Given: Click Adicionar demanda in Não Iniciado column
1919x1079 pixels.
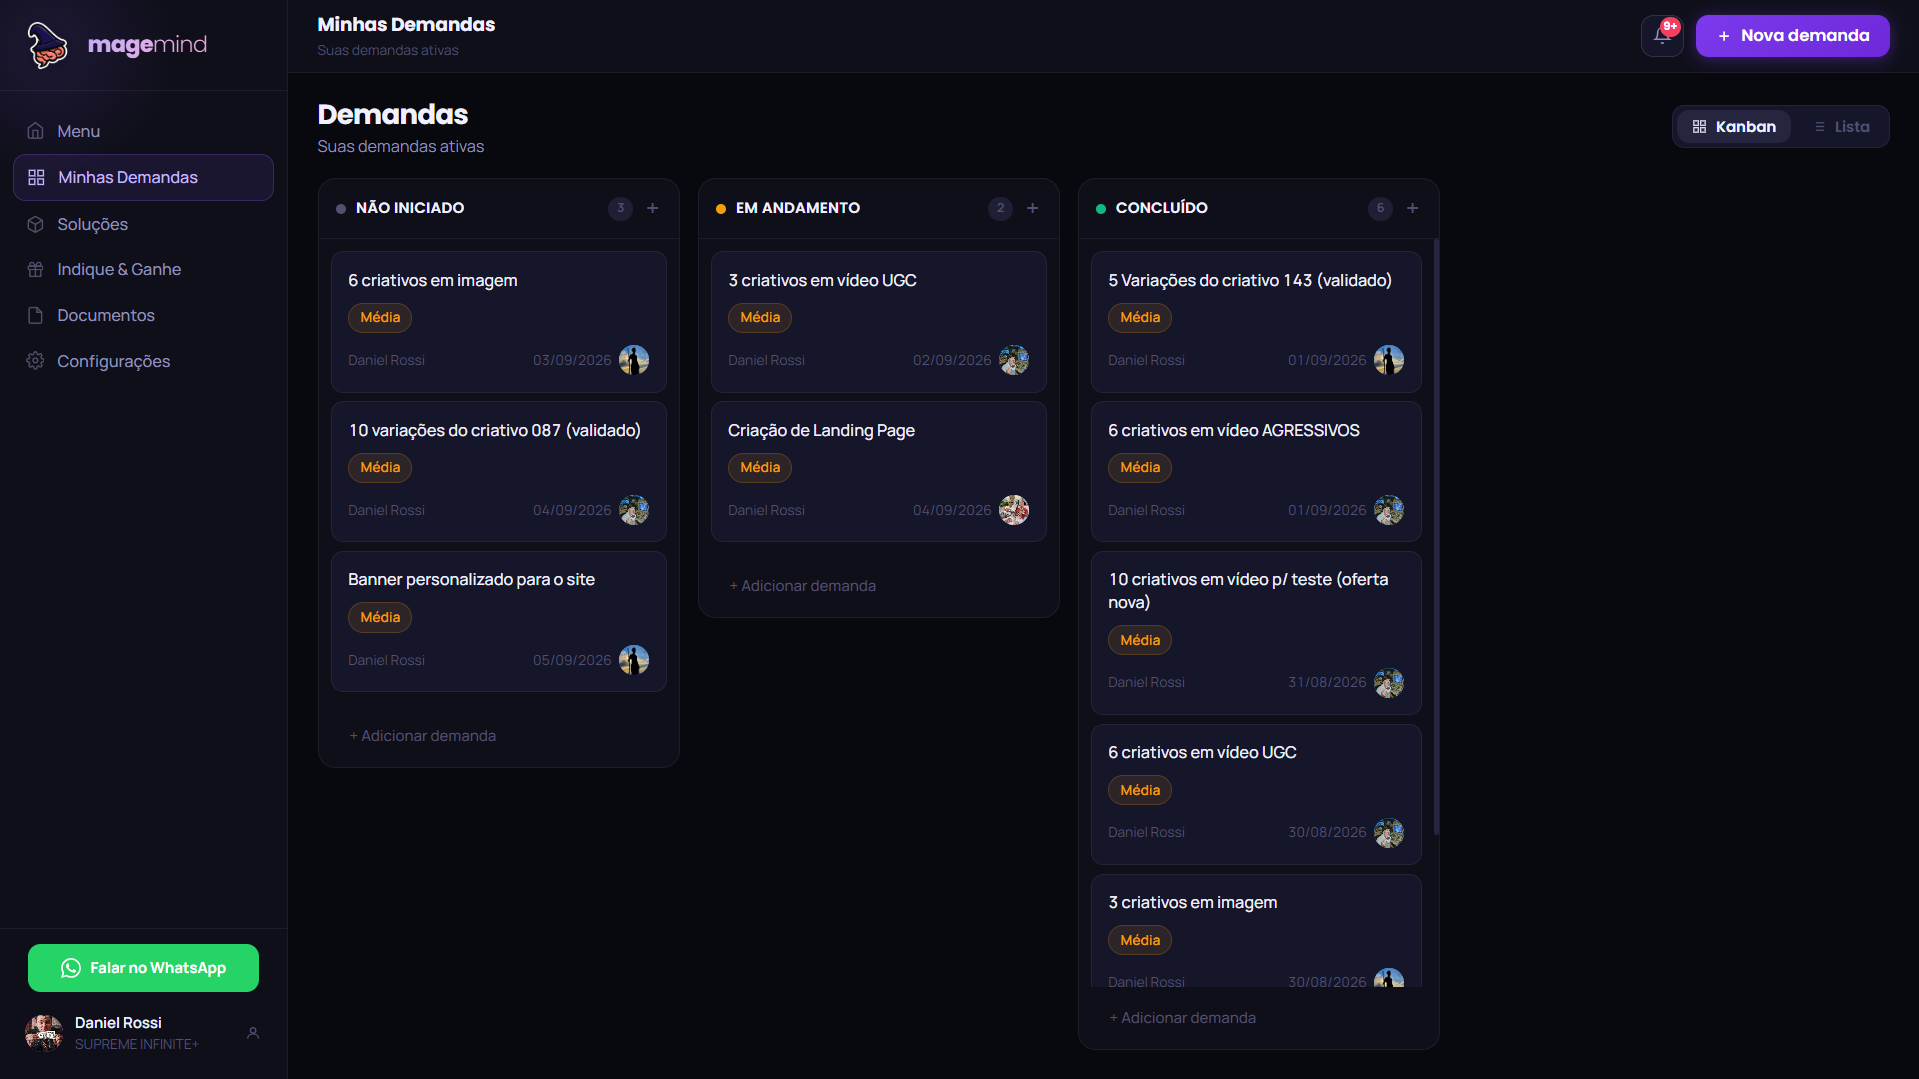Looking at the screenshot, I should pos(422,736).
